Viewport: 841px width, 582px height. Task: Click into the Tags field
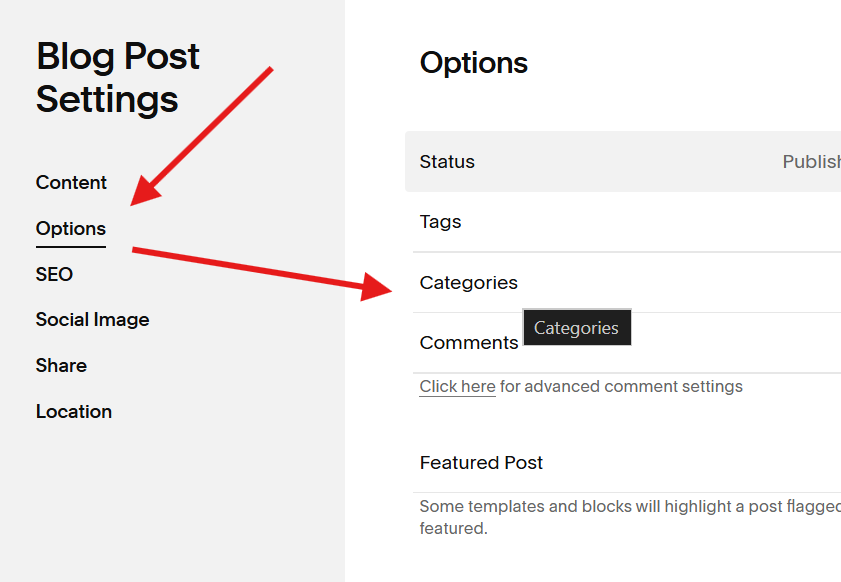[627, 222]
